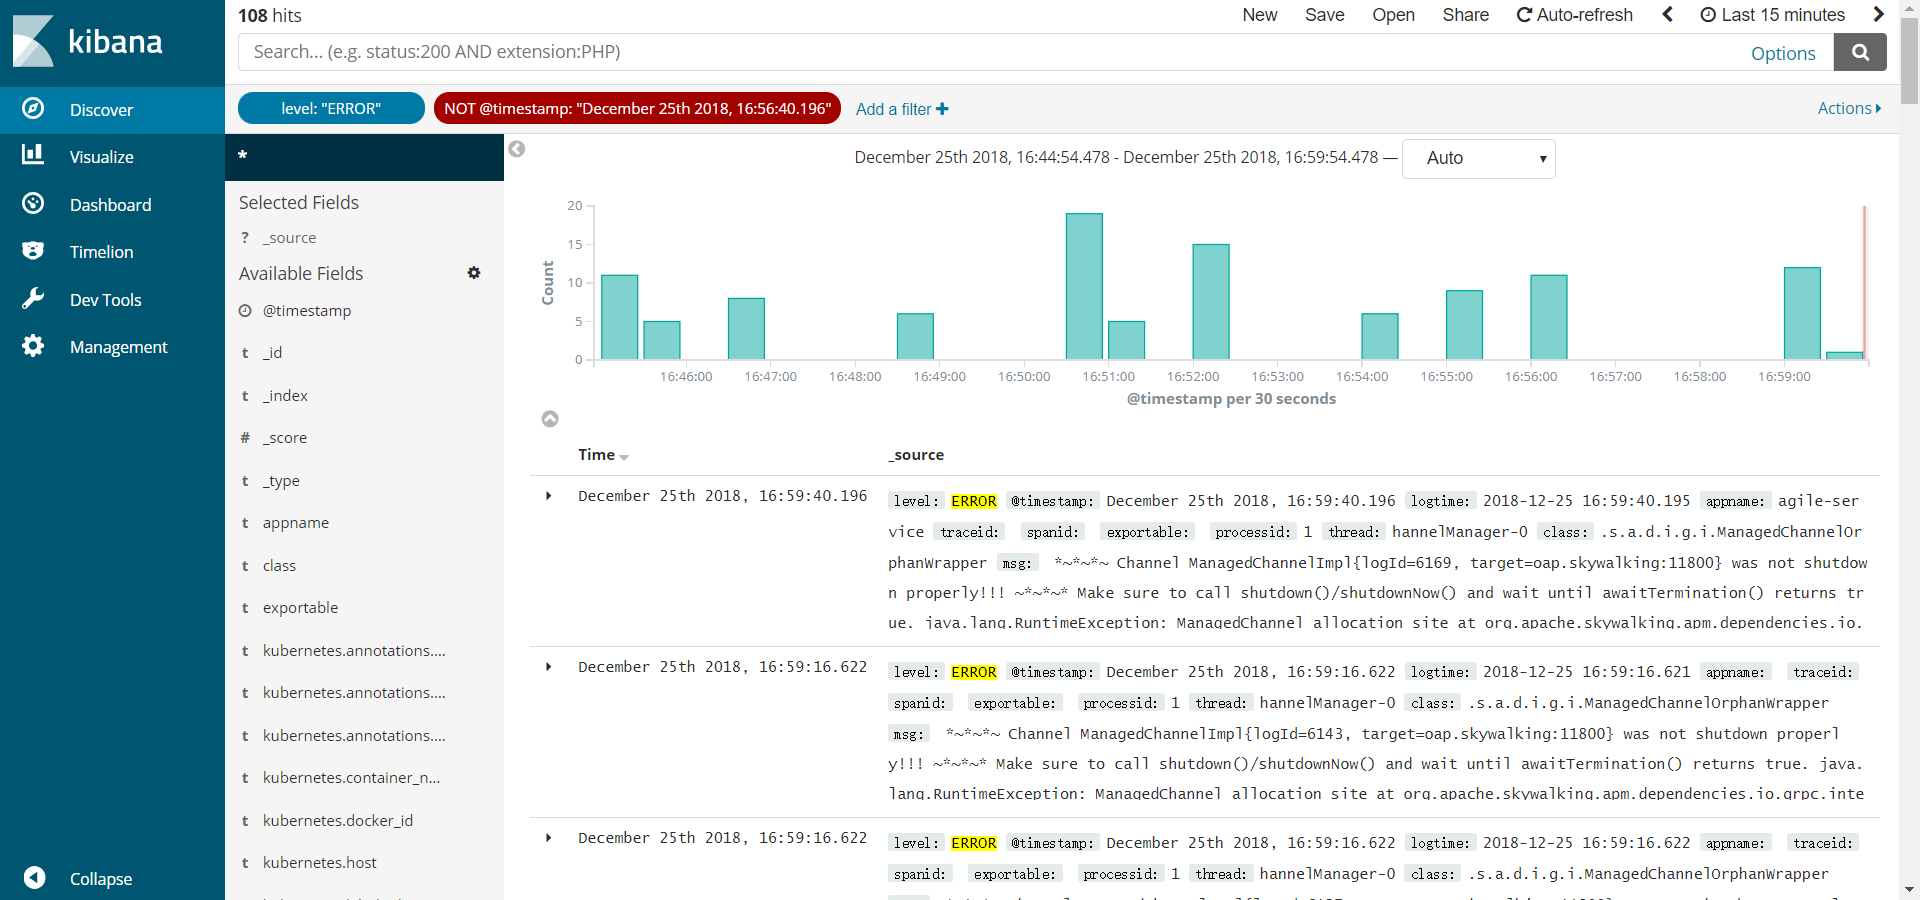Open the Dashboard gauge icon
The image size is (1920, 900).
[x=33, y=203]
